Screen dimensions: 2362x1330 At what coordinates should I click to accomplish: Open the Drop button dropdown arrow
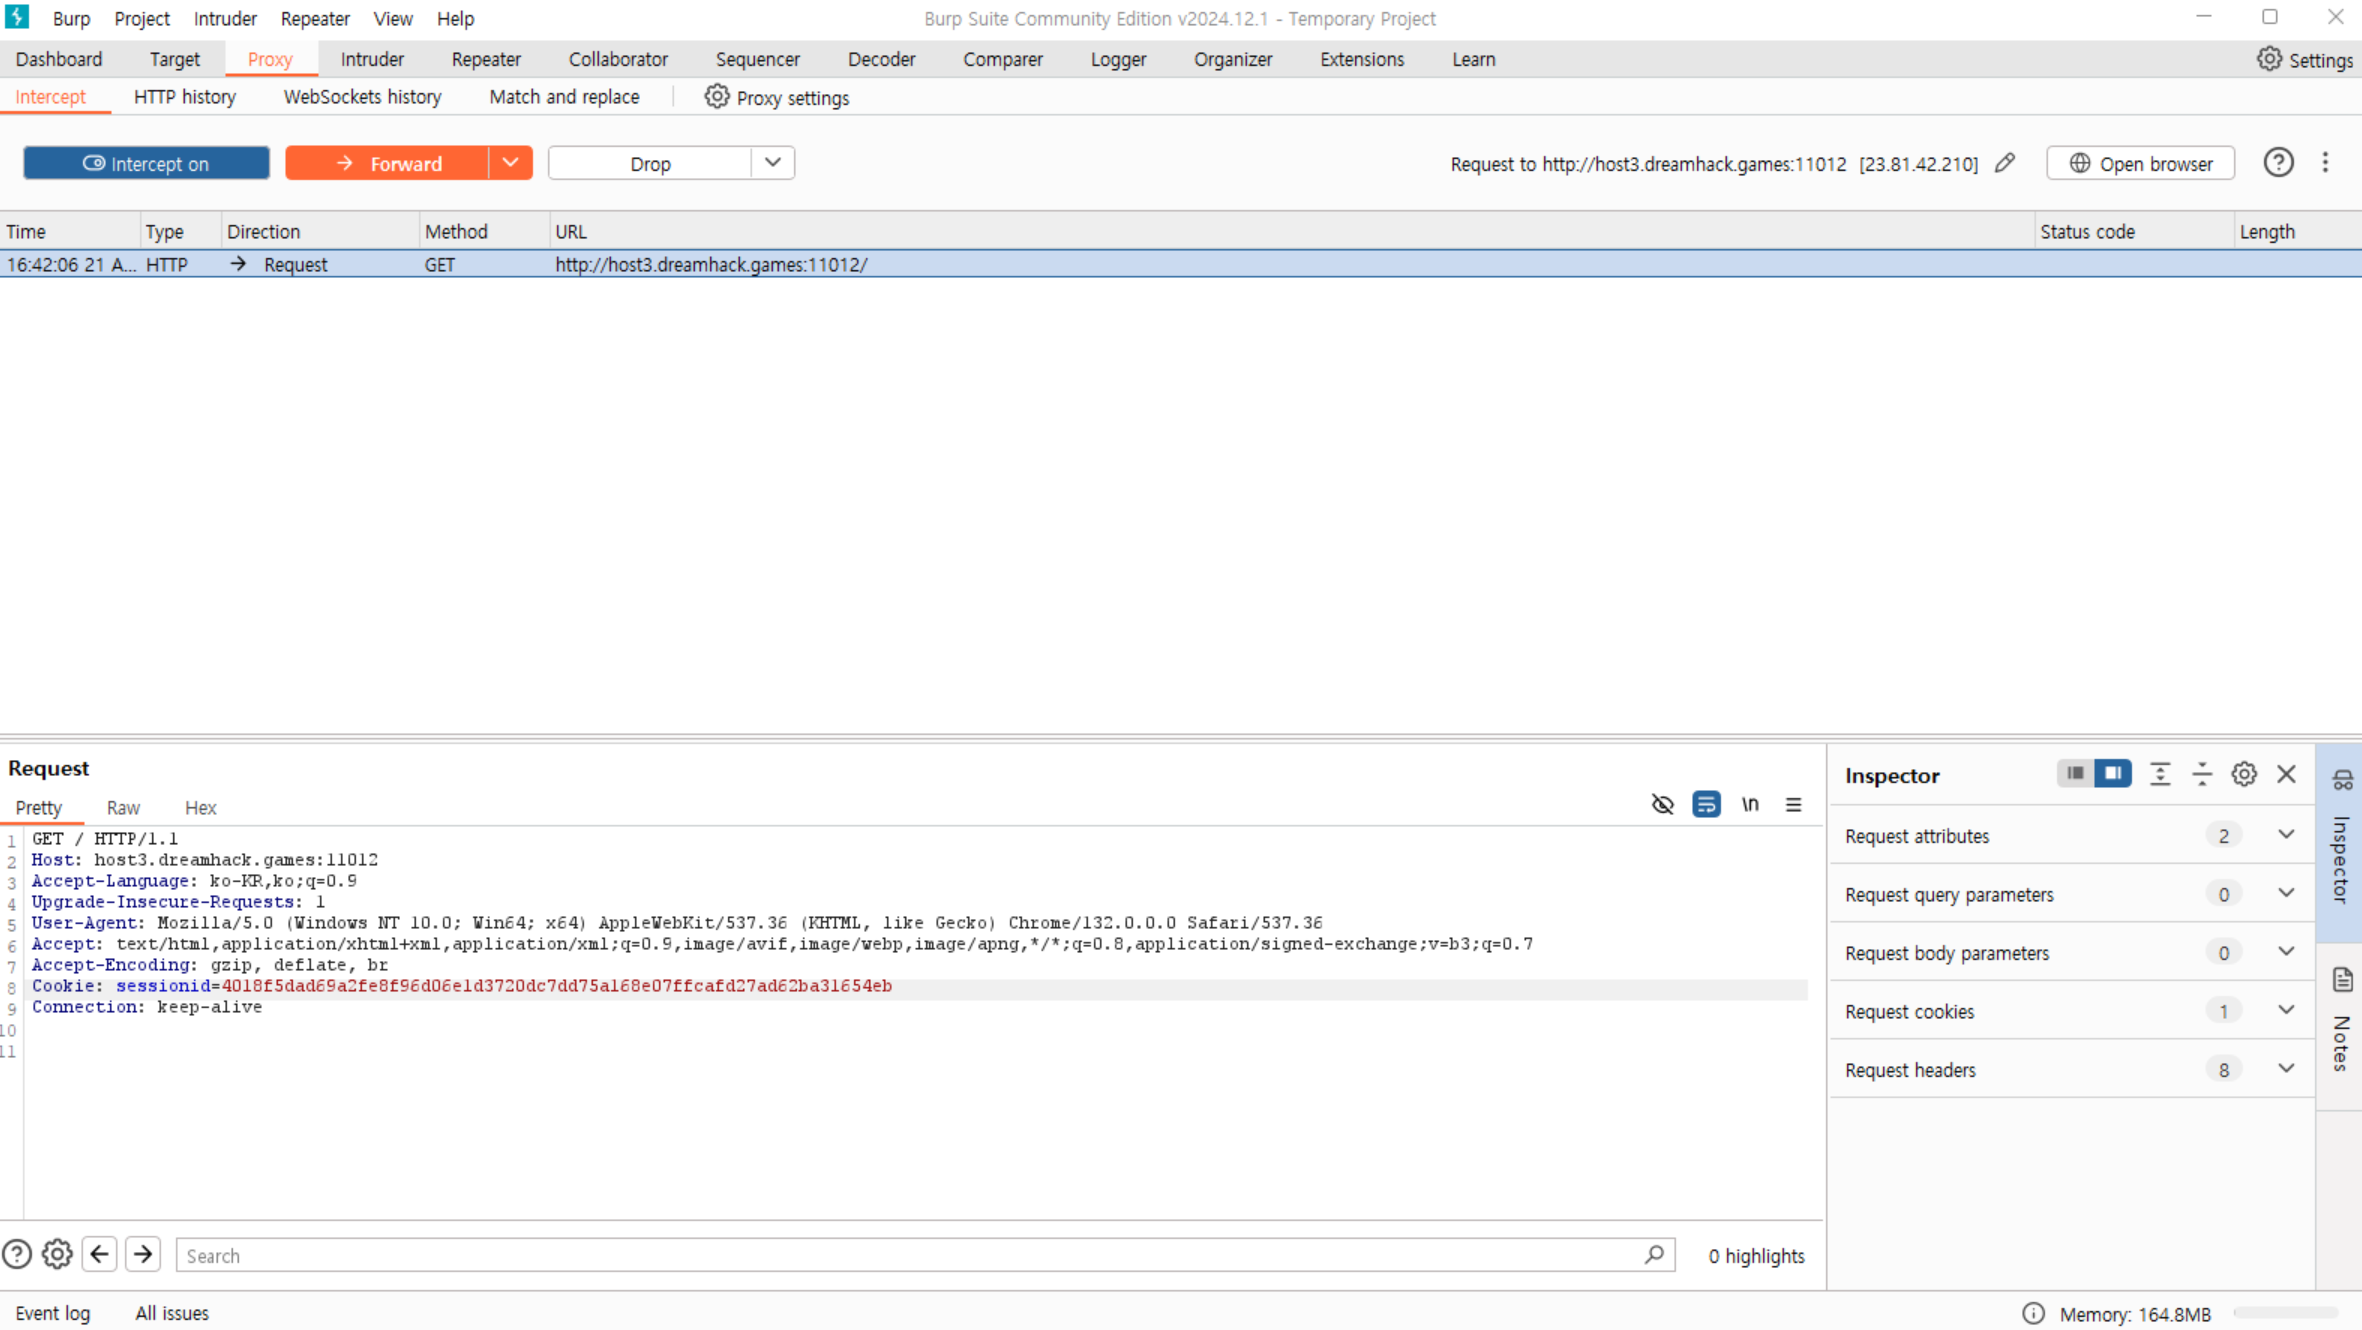(772, 163)
